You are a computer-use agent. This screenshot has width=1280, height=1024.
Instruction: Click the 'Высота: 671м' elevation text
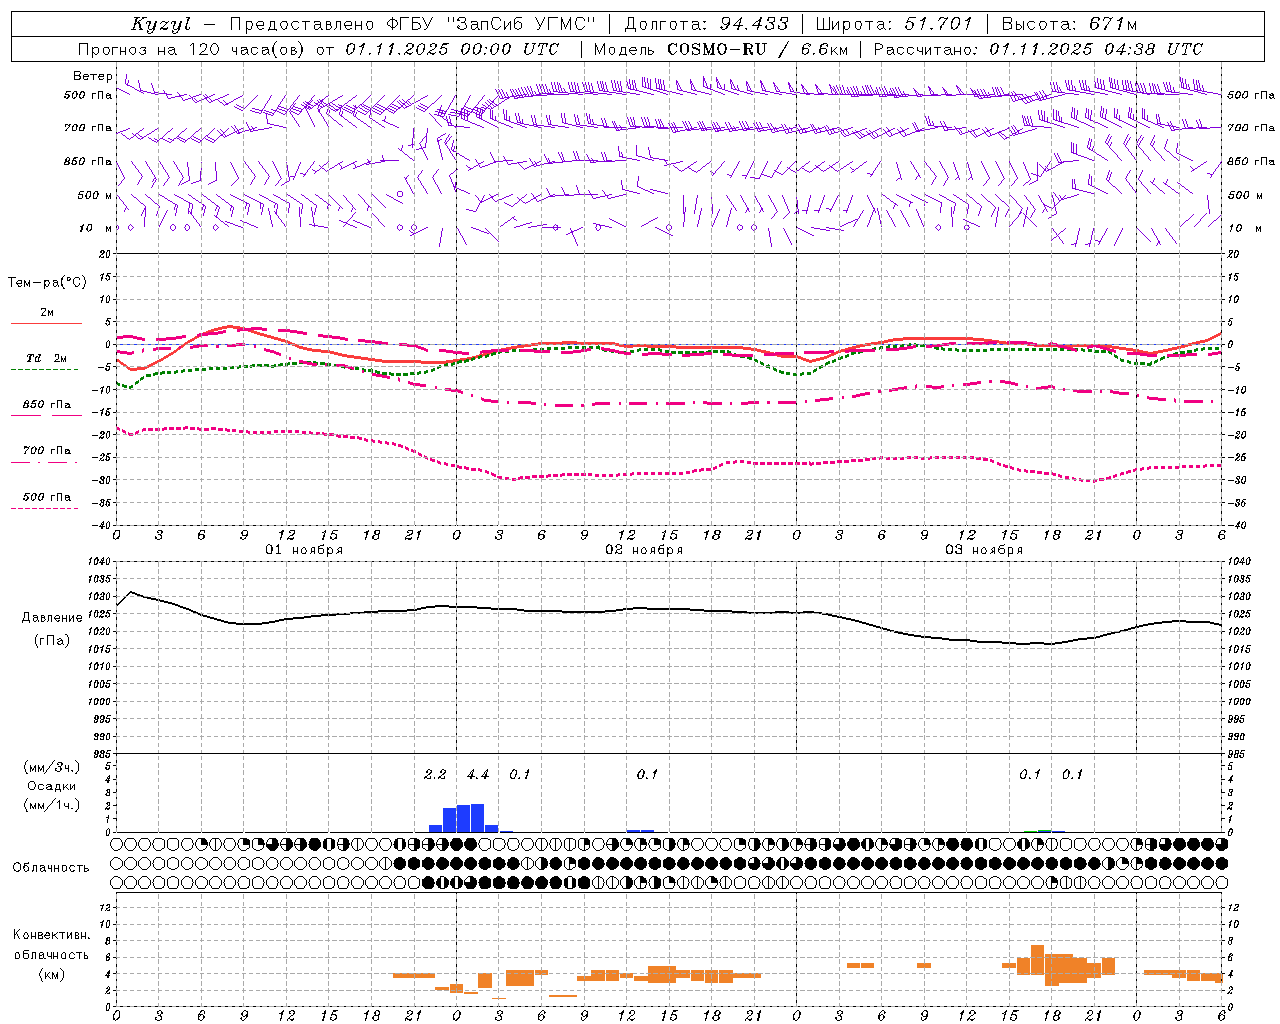point(1069,24)
